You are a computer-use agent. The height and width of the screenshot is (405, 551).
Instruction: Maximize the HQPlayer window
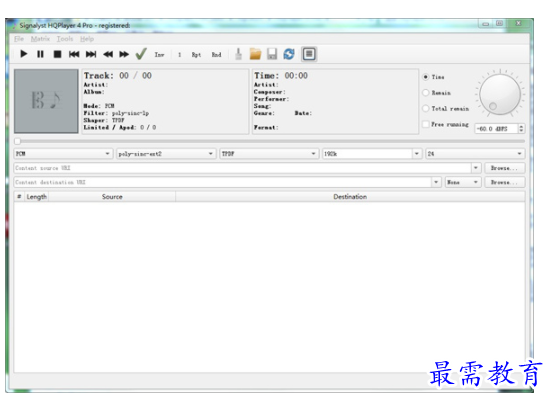pos(499,24)
